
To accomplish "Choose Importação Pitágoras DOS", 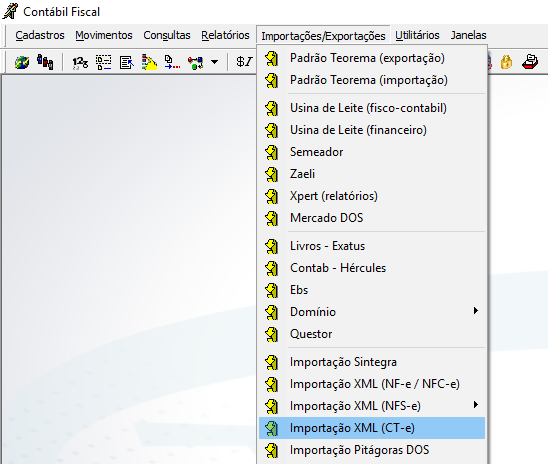I will click(372, 450).
